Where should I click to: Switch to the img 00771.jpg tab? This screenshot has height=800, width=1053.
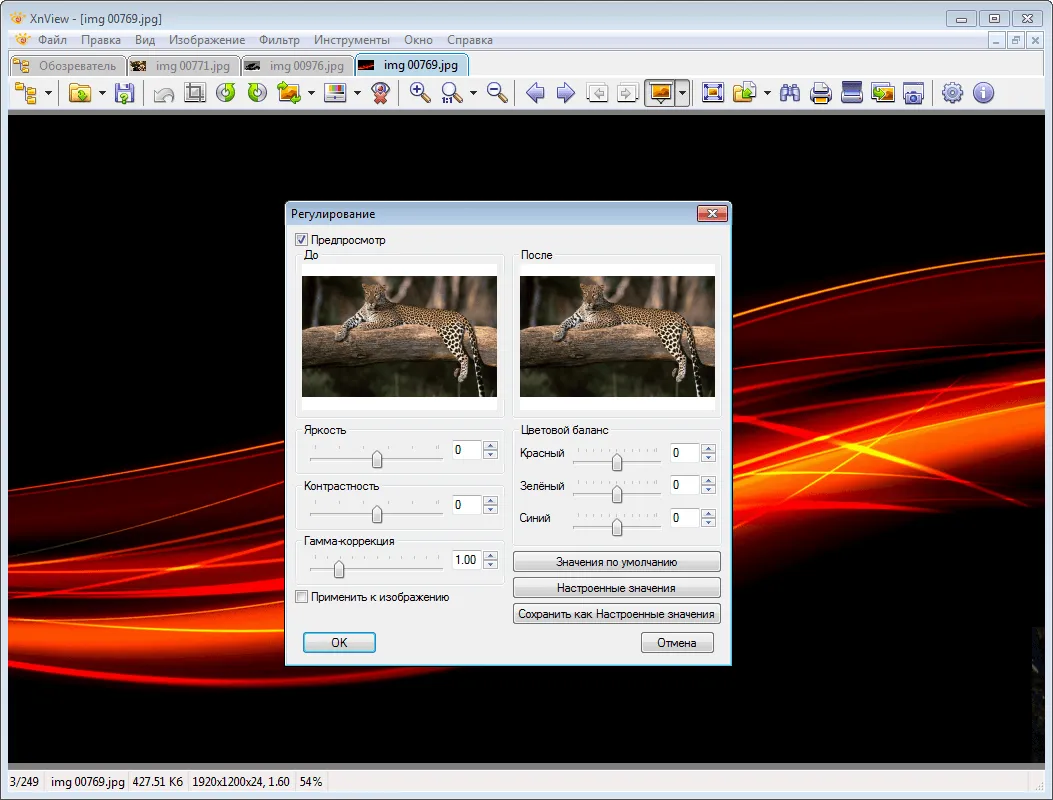[183, 66]
